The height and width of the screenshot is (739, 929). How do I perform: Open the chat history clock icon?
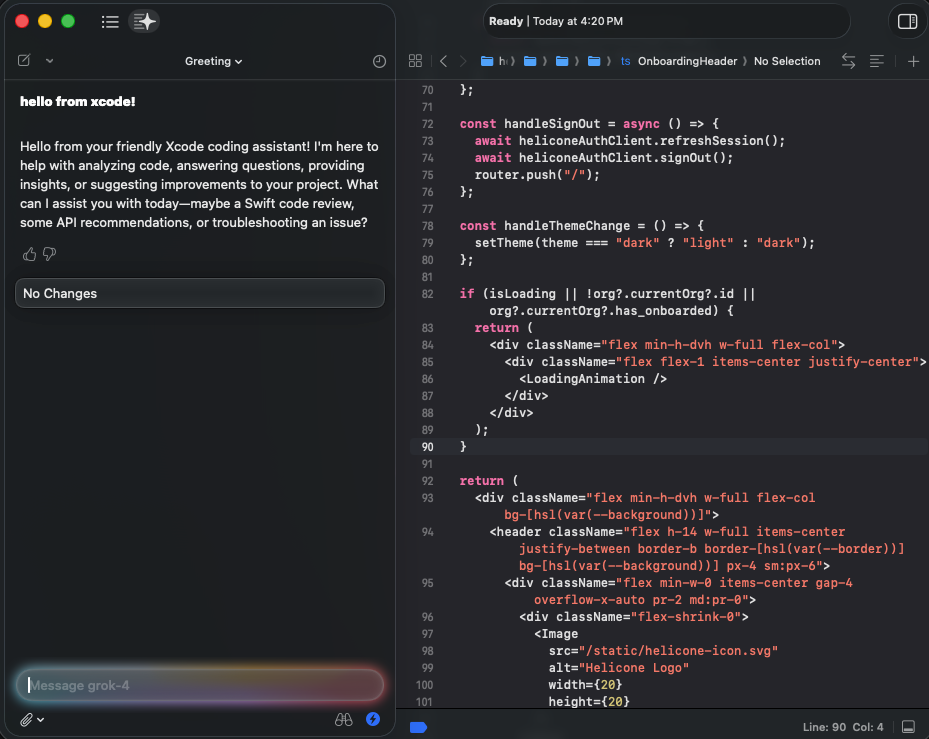[x=378, y=61]
